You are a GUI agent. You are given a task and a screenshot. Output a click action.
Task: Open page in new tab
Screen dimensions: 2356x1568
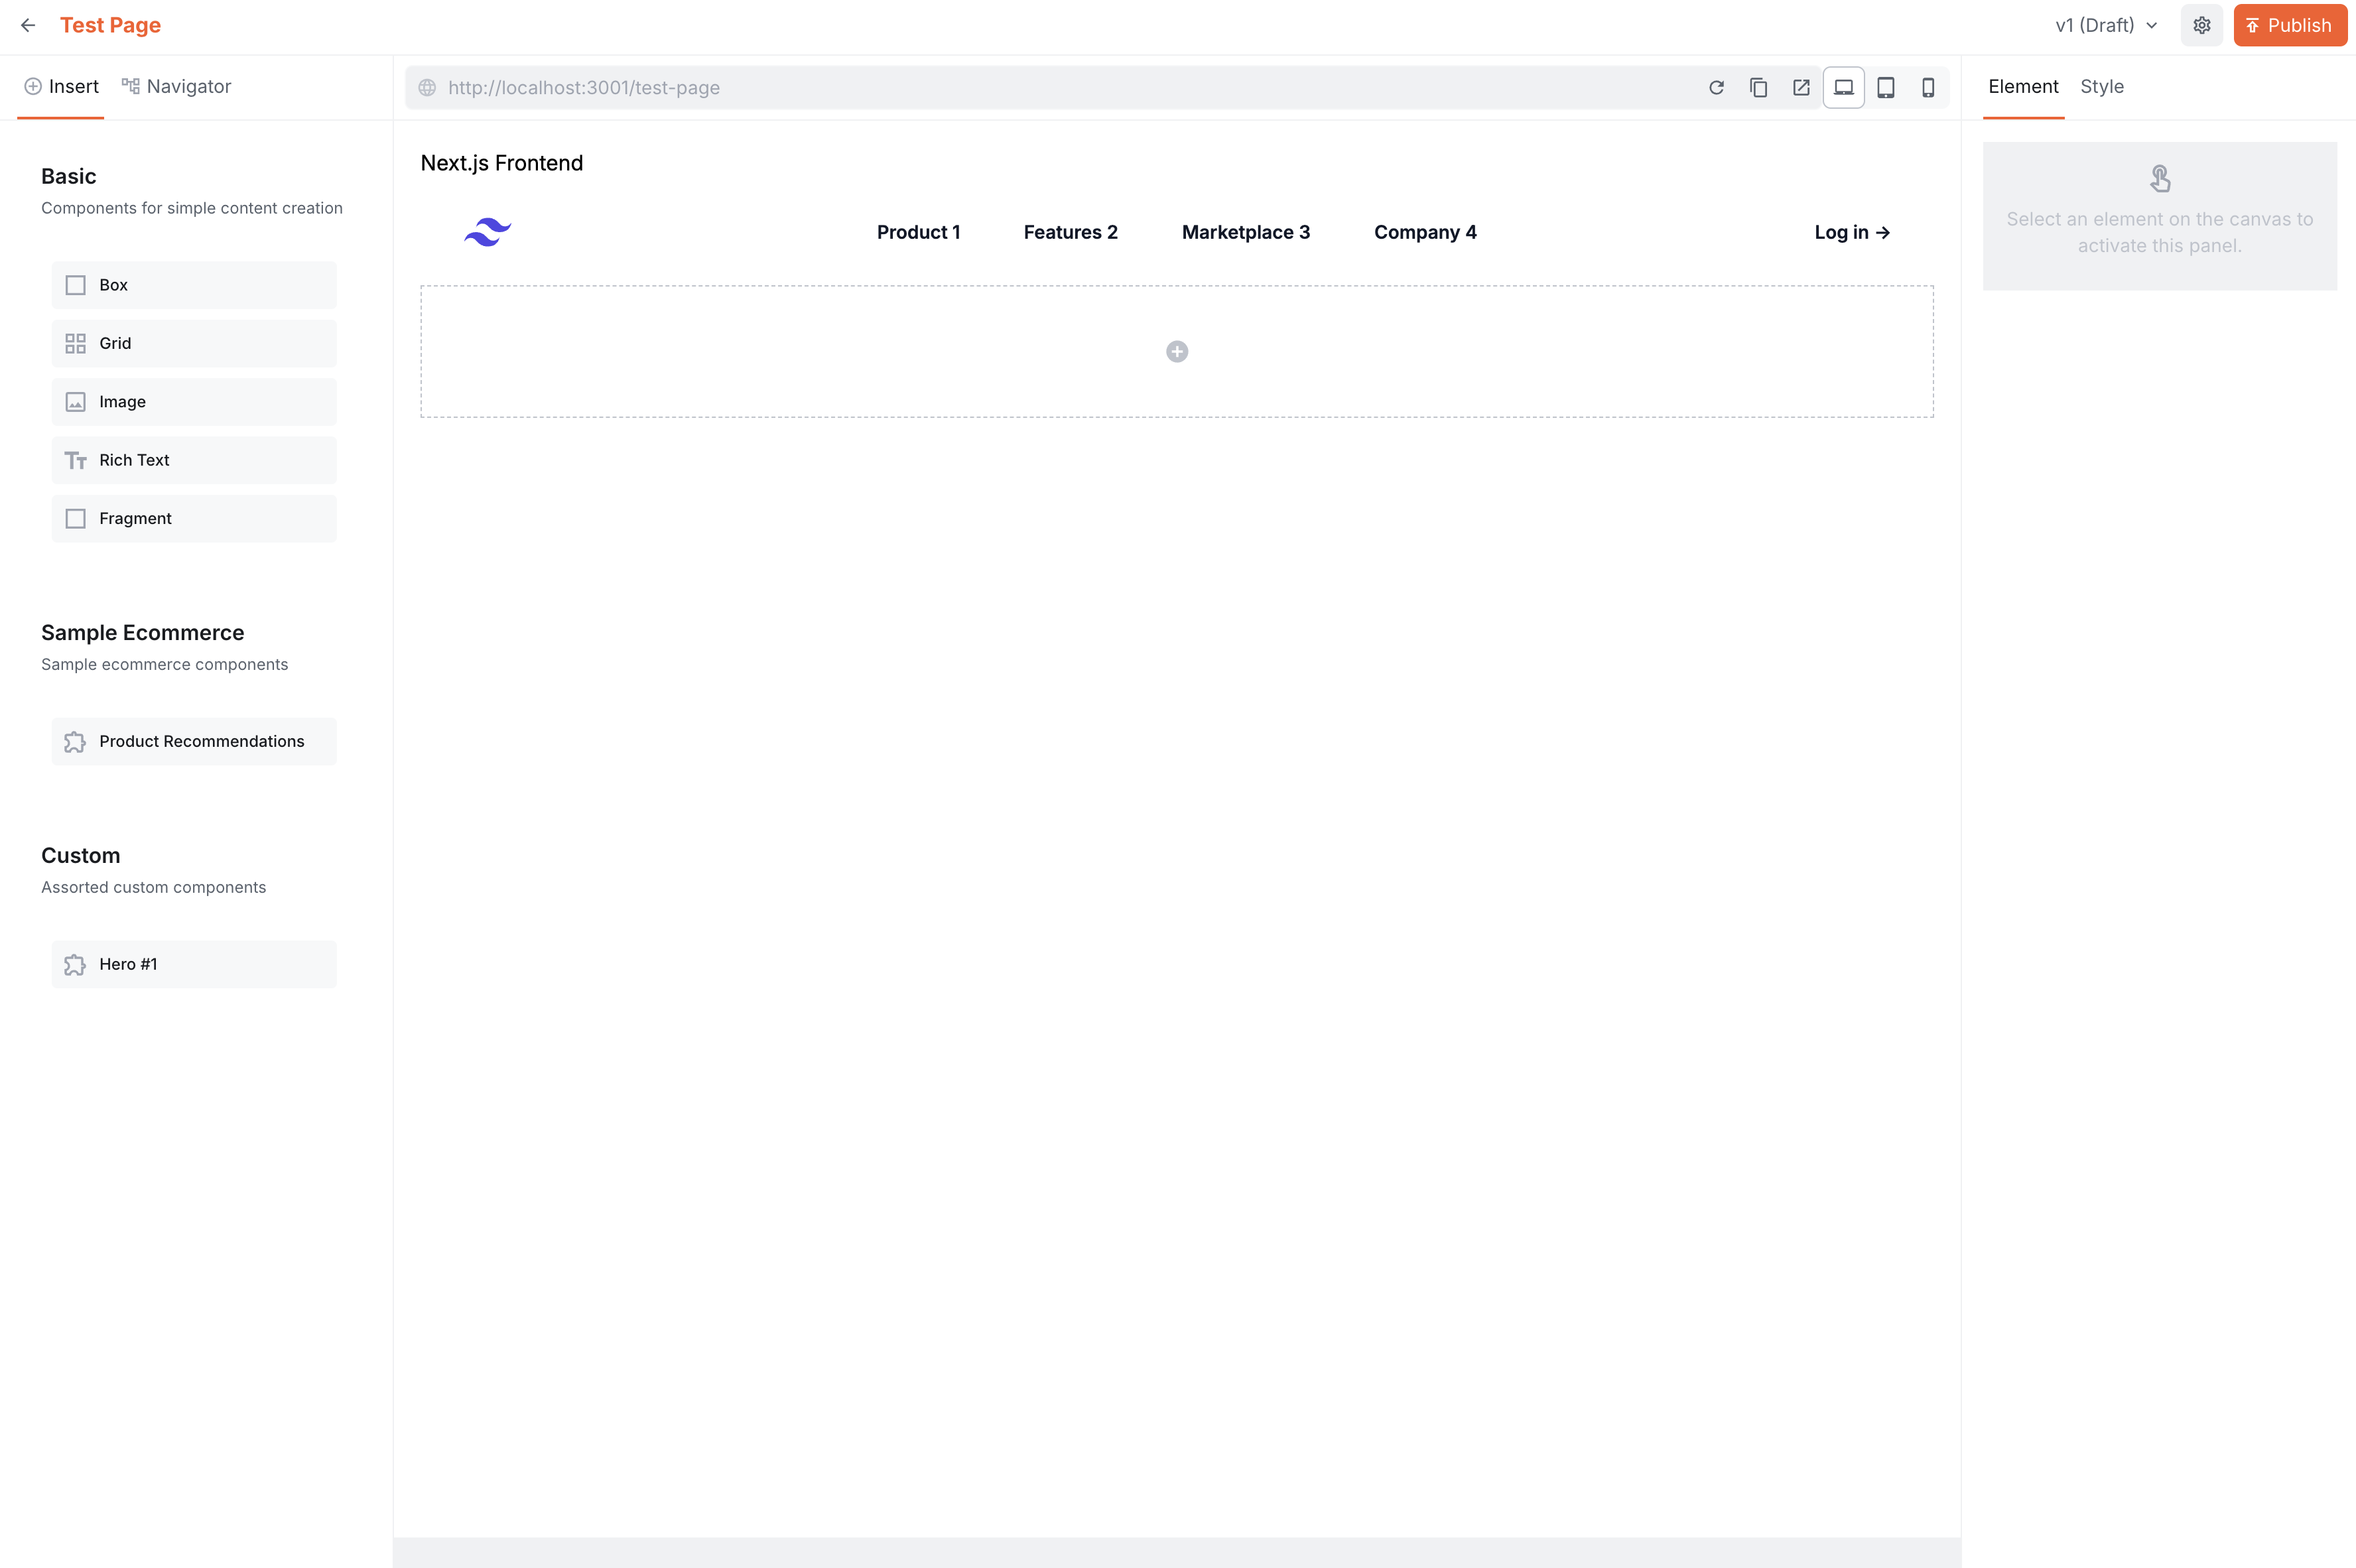1801,87
